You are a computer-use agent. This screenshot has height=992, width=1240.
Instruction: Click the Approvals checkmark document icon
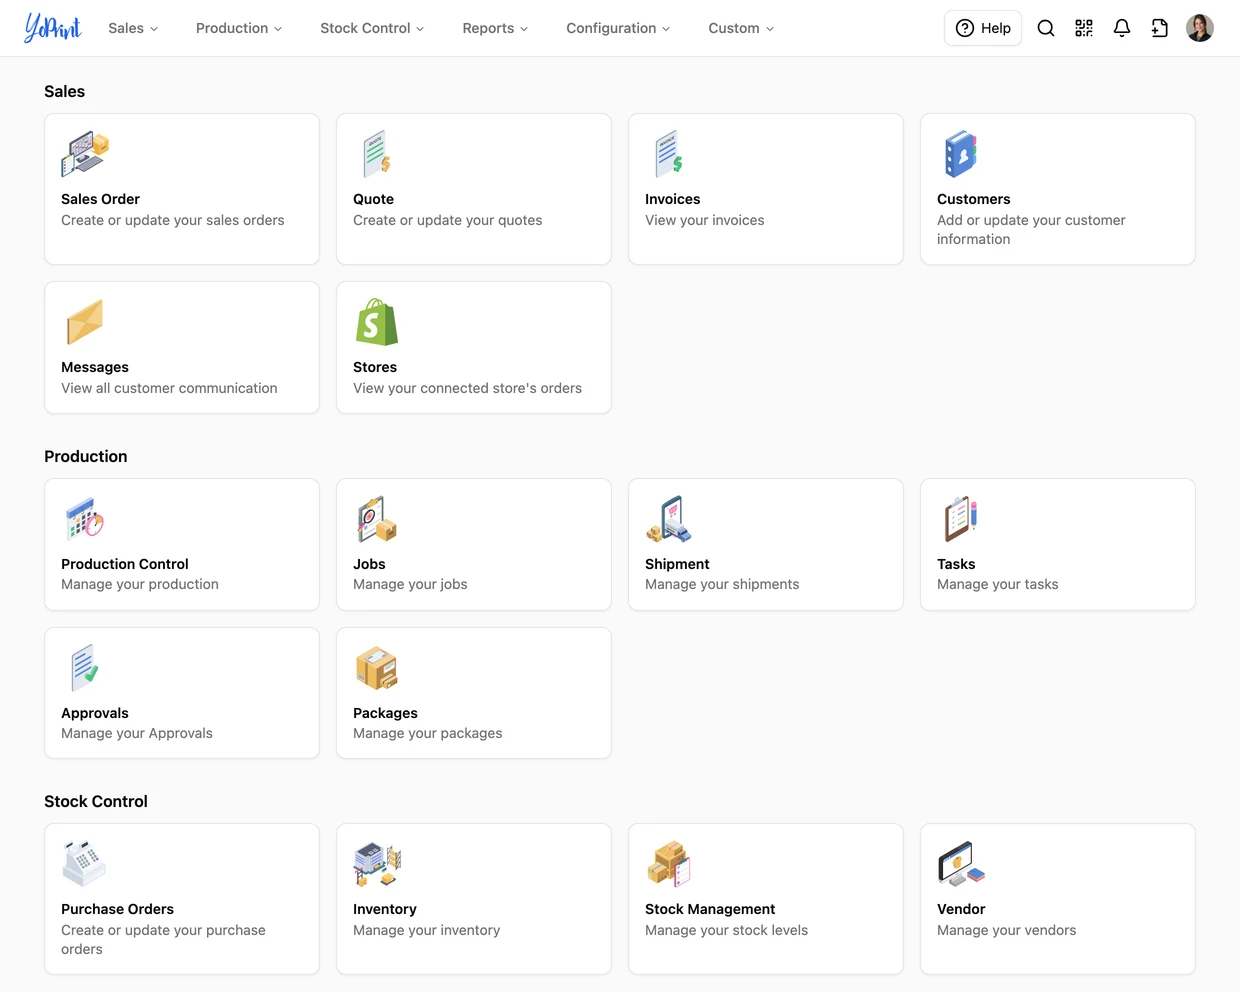tap(85, 668)
